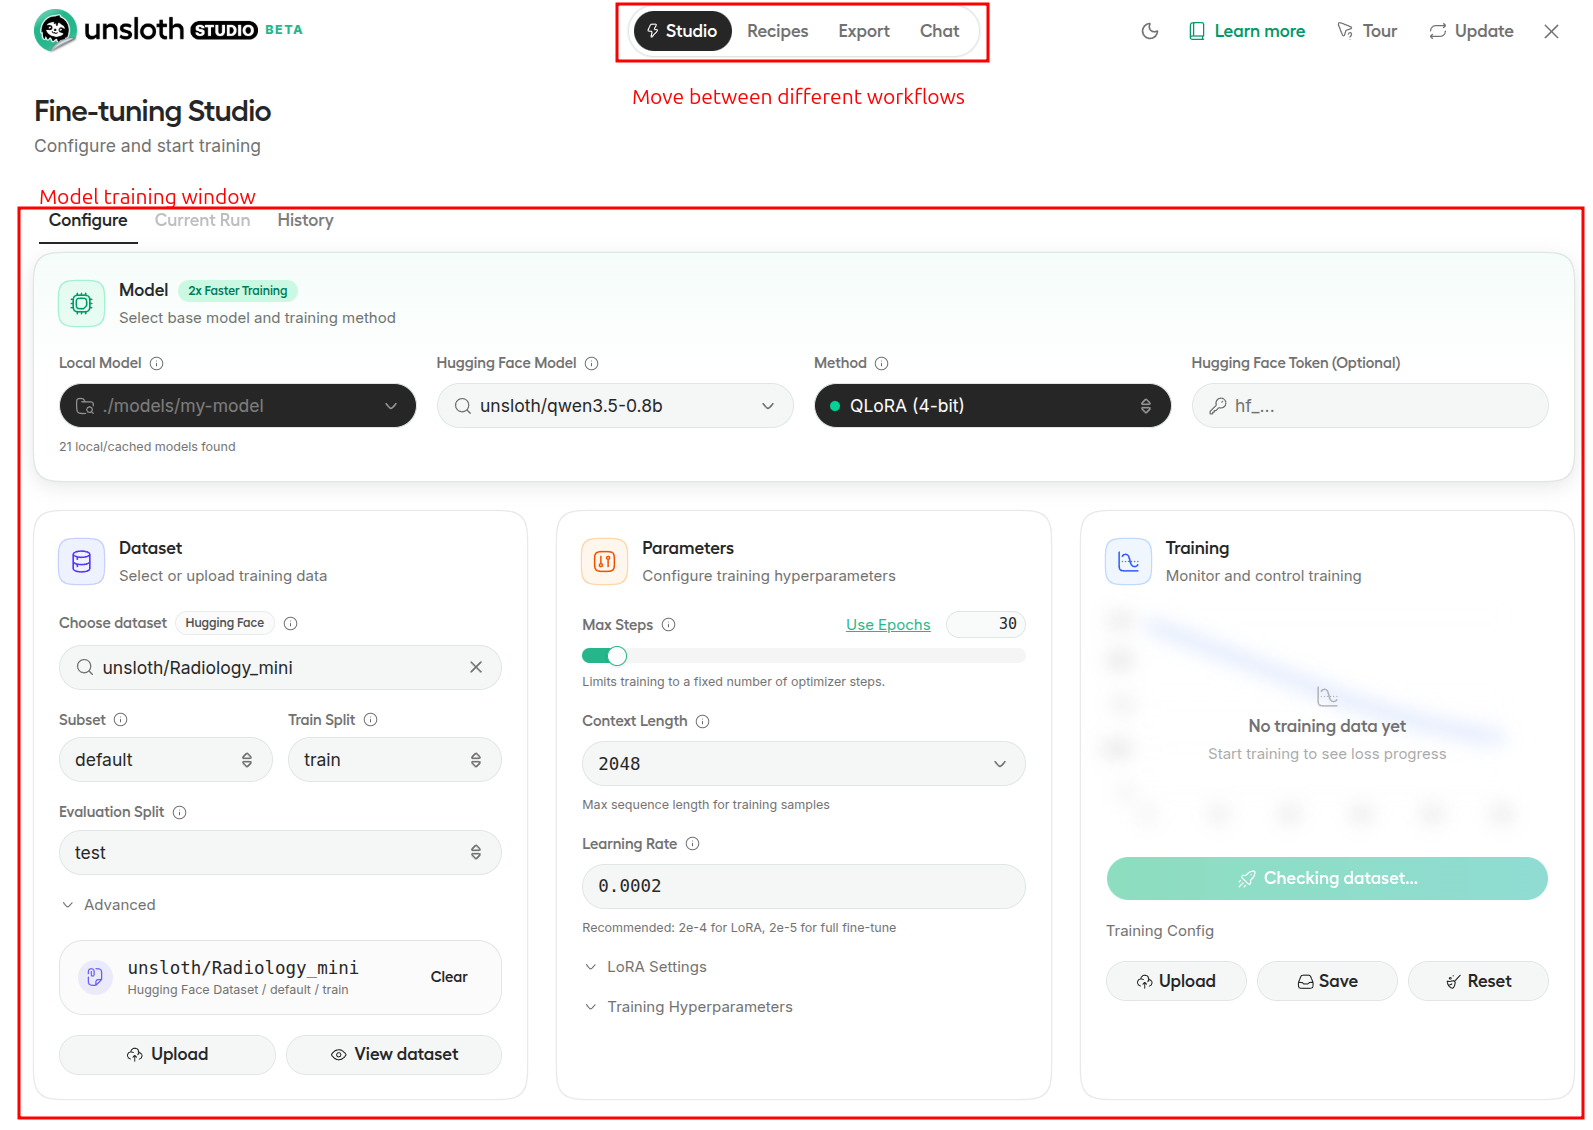Click info icon next to Local Model
The height and width of the screenshot is (1130, 1593).
(157, 363)
